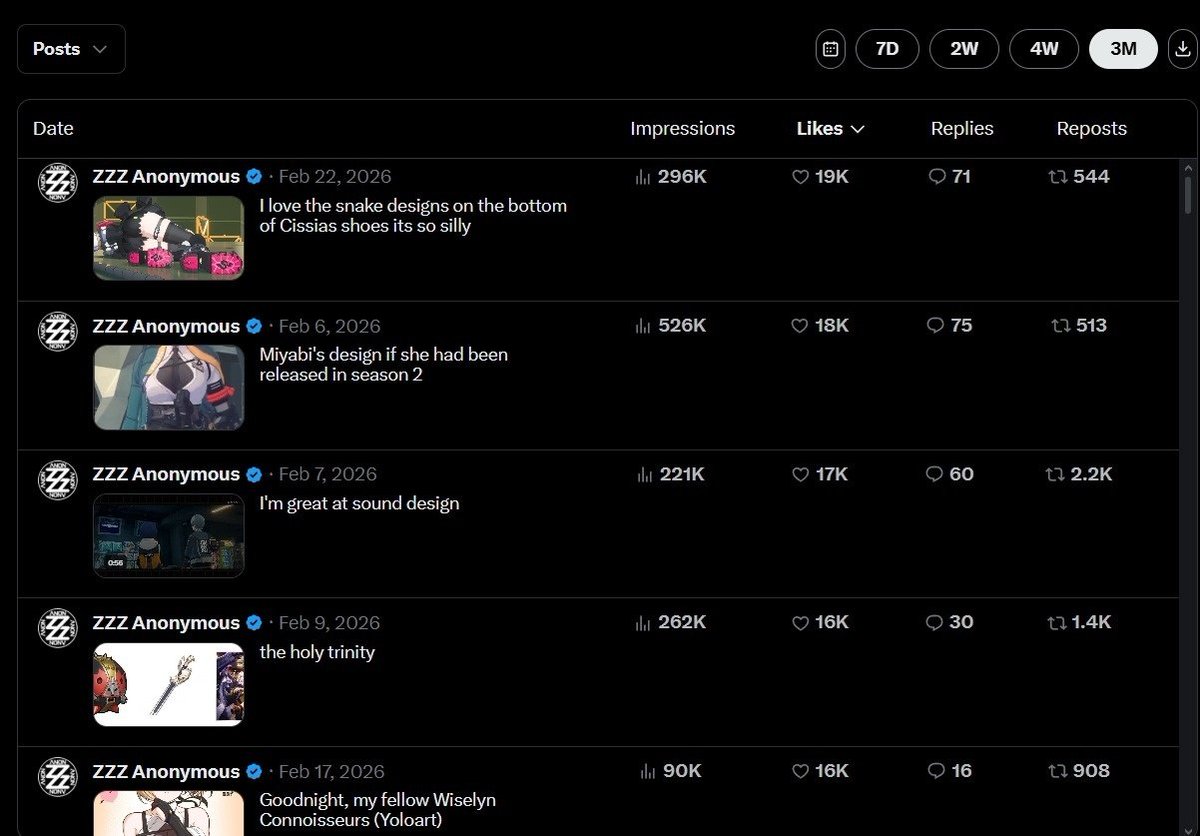Click text "I'm great at sound design"
This screenshot has width=1200, height=836.
coord(359,503)
